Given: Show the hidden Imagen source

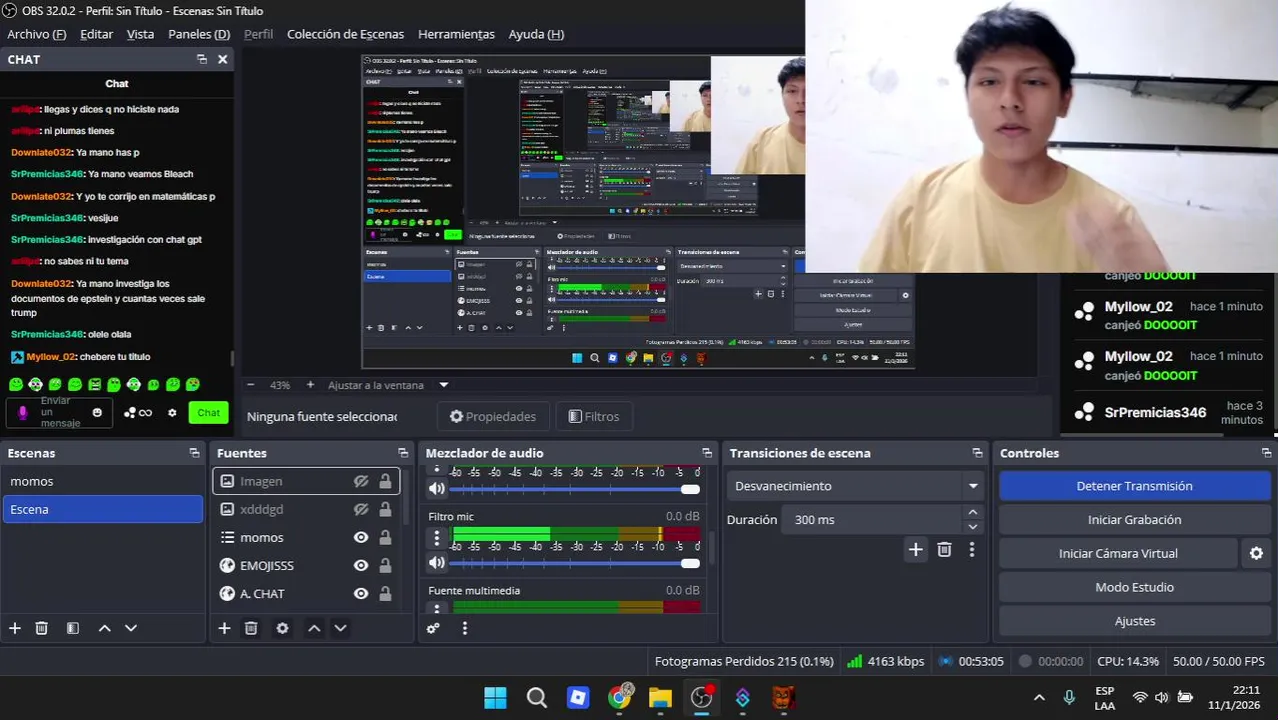Looking at the screenshot, I should (x=361, y=481).
